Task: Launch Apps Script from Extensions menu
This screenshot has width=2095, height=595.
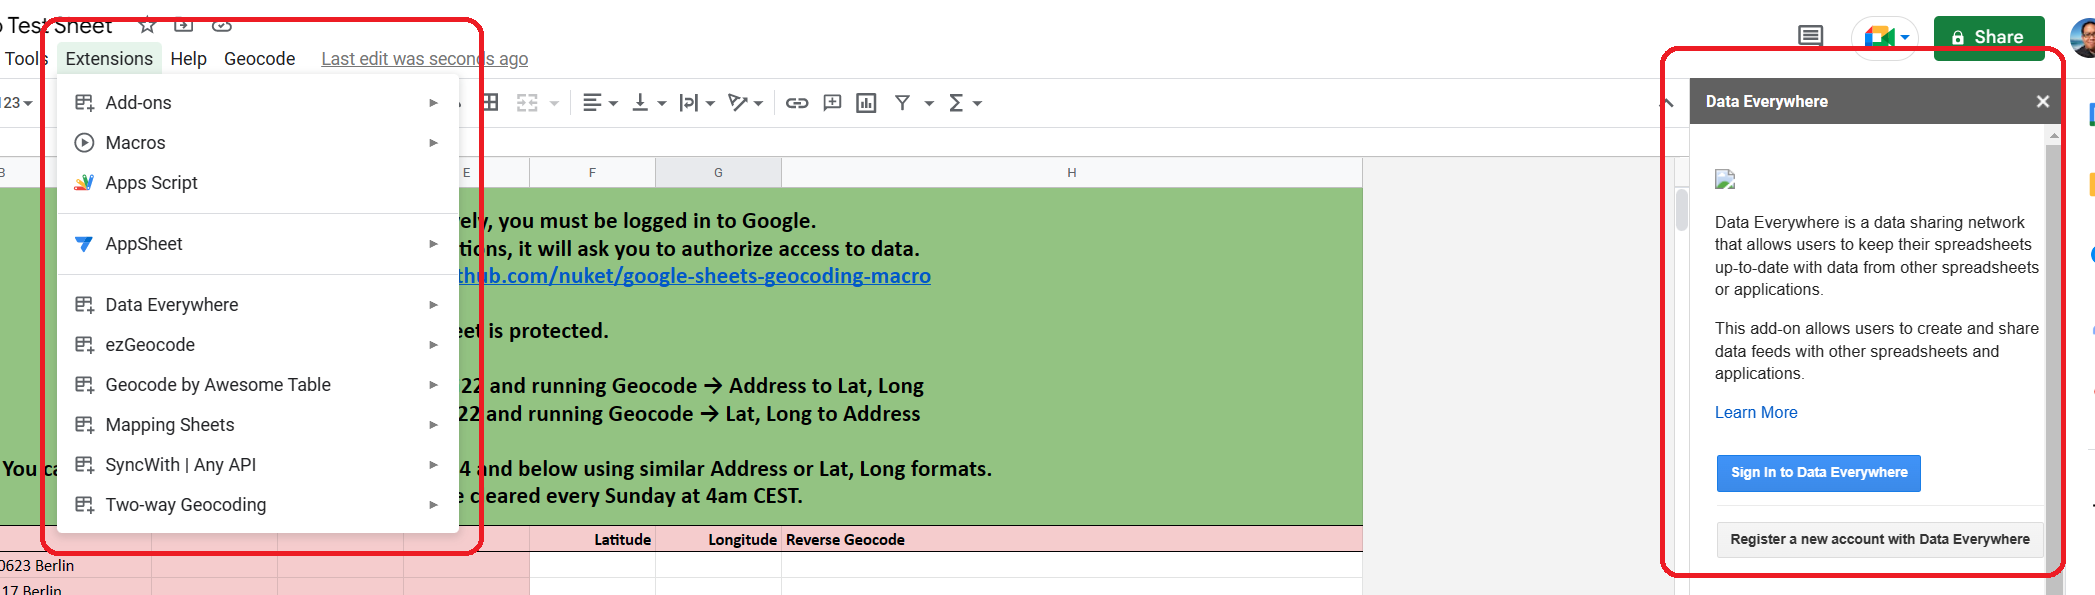Action: point(258,182)
